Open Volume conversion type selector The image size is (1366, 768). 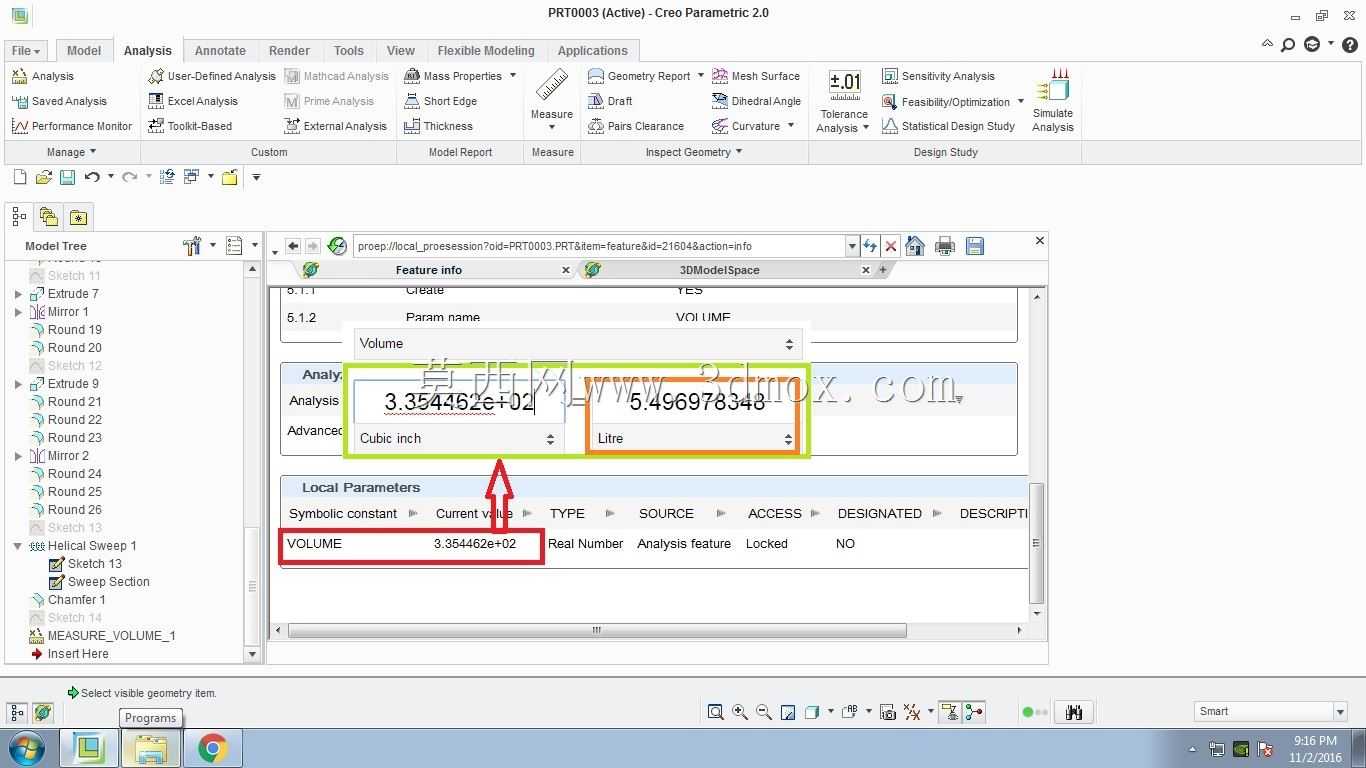click(577, 343)
